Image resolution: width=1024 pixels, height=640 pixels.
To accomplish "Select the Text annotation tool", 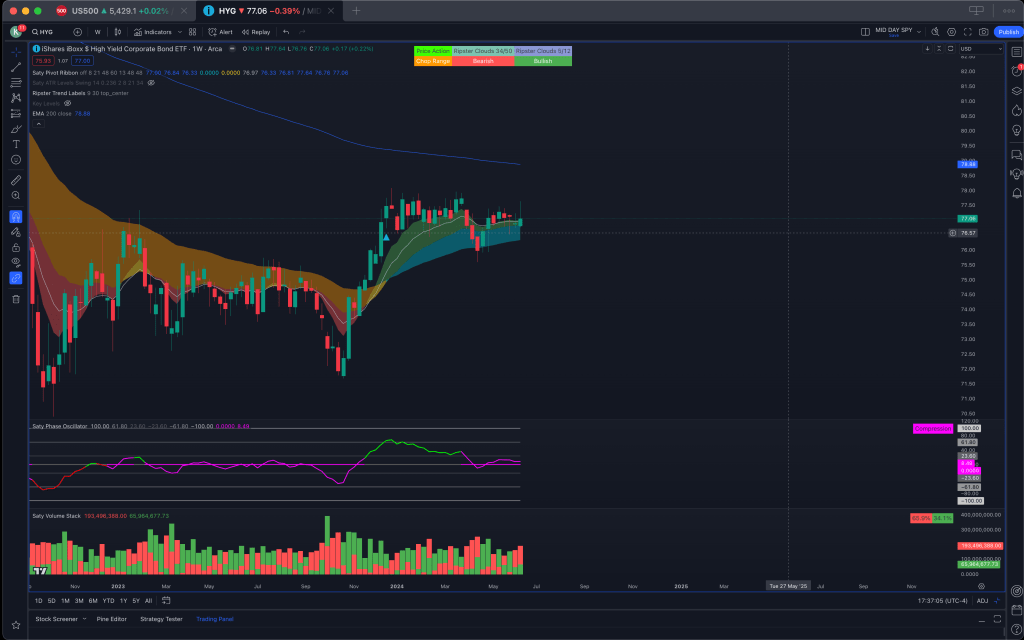I will pyautogui.click(x=16, y=144).
